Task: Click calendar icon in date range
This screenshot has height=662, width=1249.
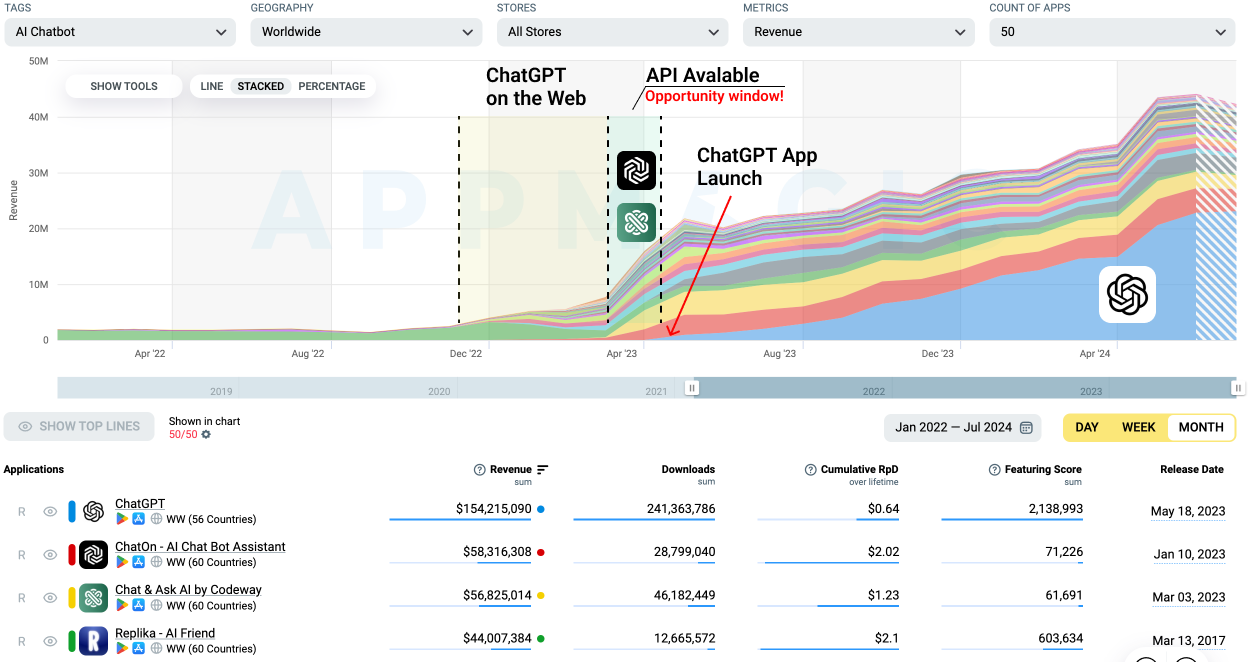Action: (1026, 428)
